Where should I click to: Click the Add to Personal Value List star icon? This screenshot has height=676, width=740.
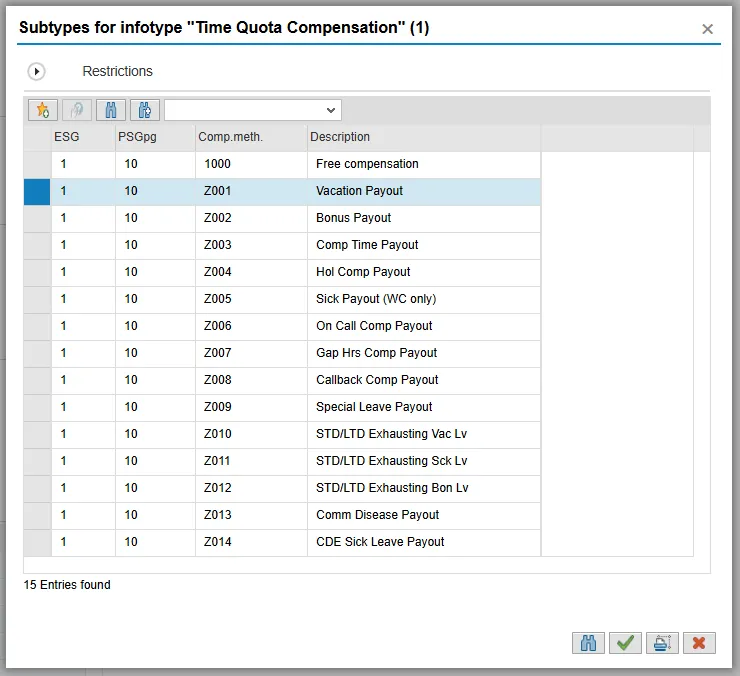pyautogui.click(x=43, y=110)
